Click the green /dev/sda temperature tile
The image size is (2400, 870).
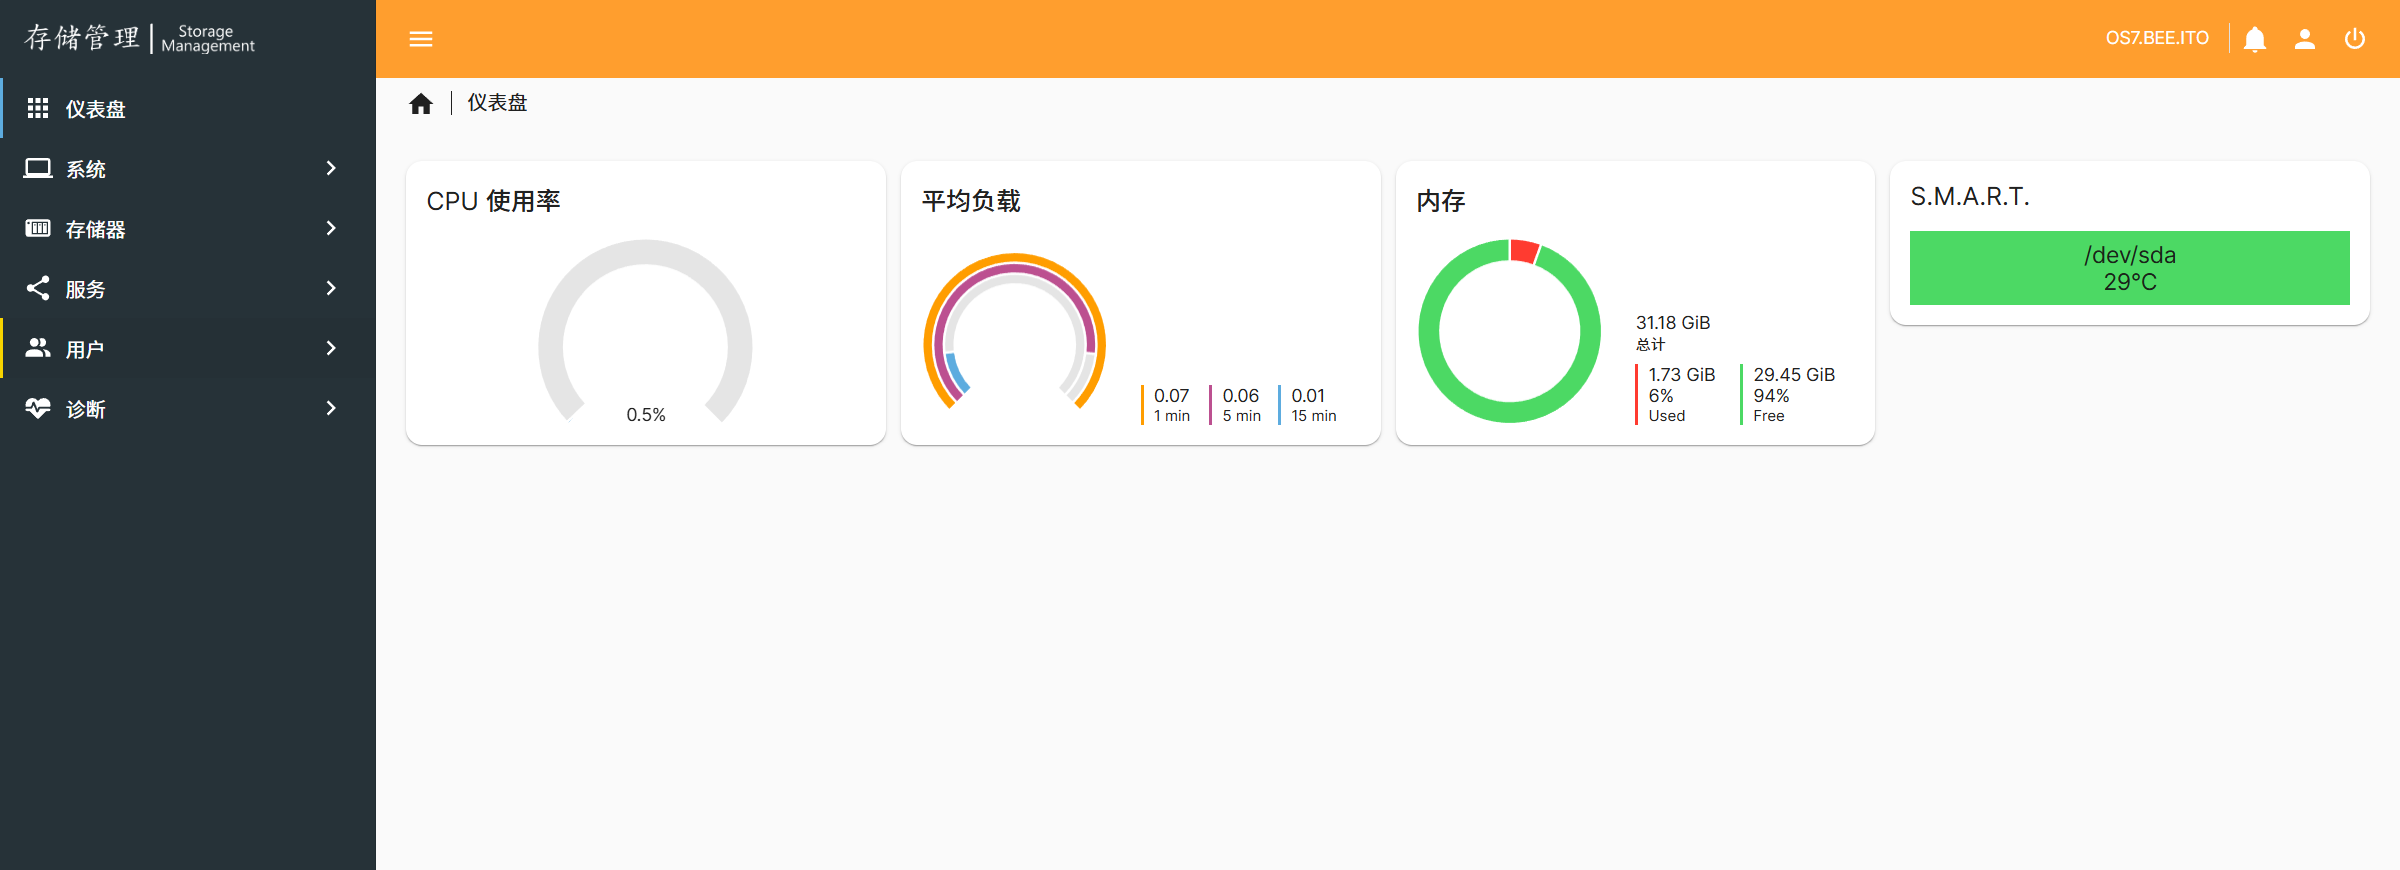2129,268
